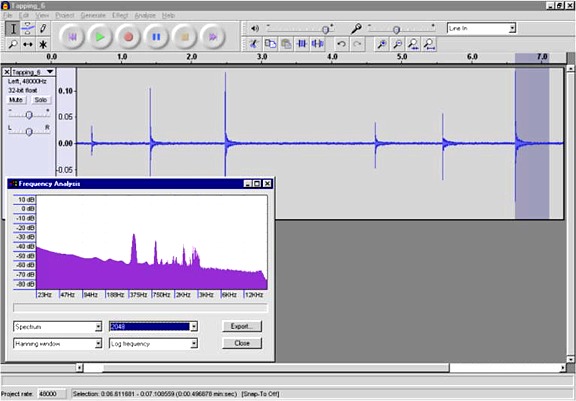
Task: Click the Undo arrow icon
Action: click(x=341, y=44)
